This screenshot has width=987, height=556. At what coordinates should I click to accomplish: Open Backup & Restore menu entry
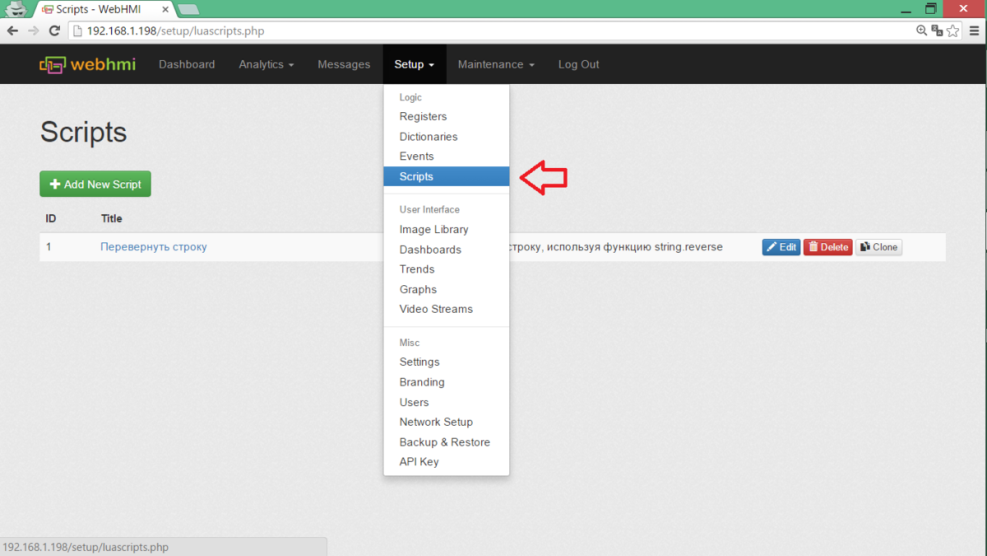coord(446,442)
